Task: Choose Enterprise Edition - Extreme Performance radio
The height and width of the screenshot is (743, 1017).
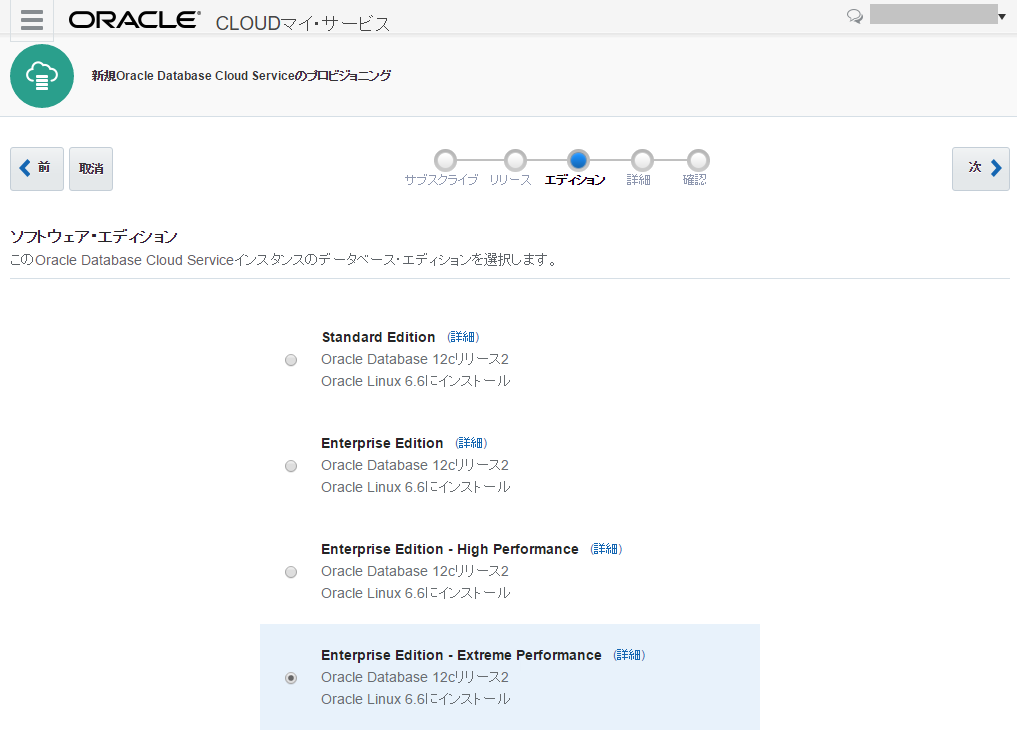Action: point(291,678)
